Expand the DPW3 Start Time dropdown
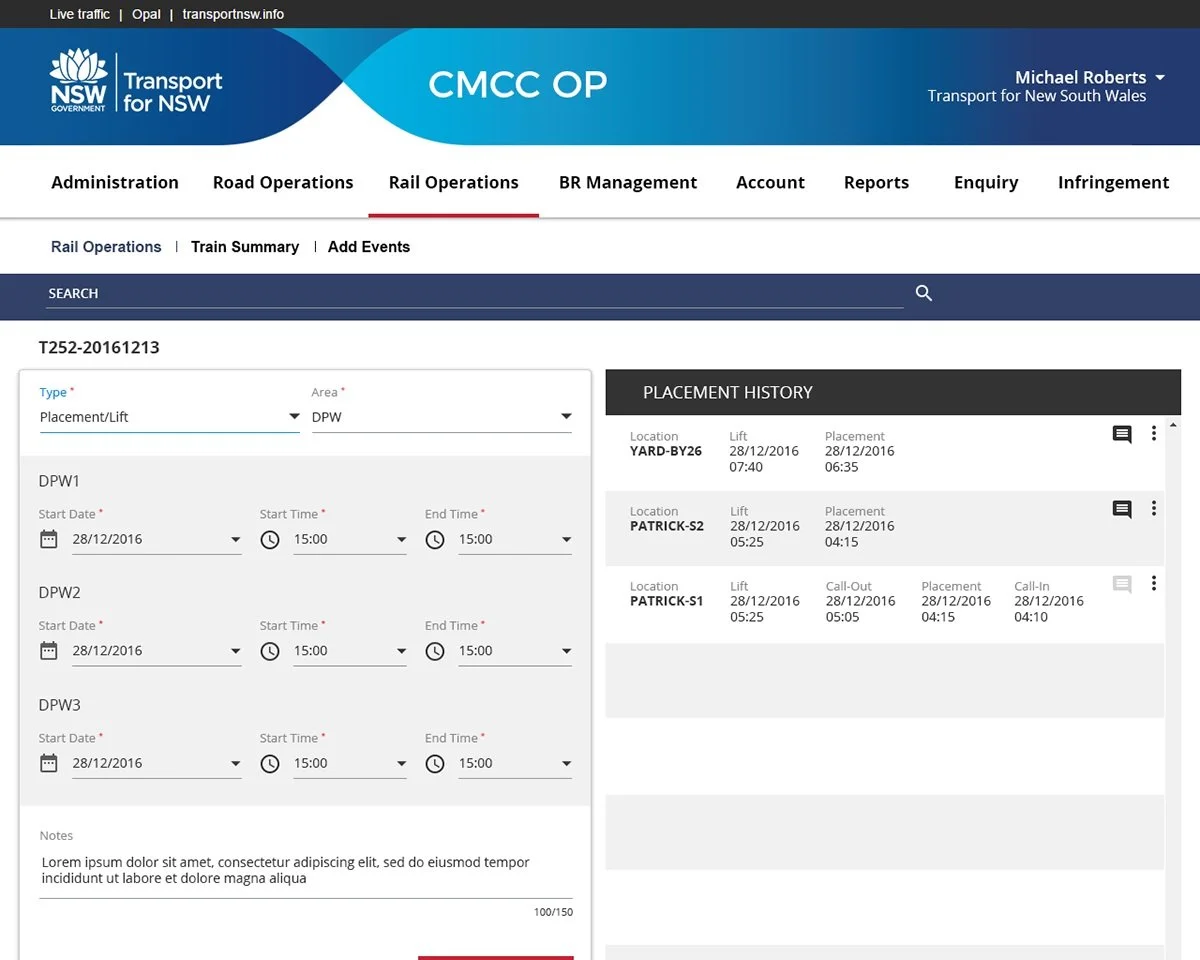1200x960 pixels. click(401, 764)
